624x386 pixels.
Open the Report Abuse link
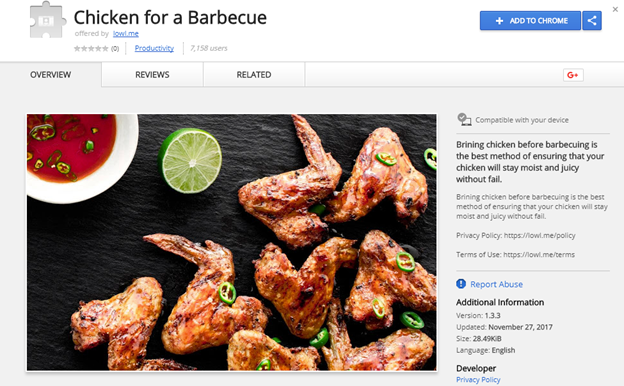tap(496, 284)
